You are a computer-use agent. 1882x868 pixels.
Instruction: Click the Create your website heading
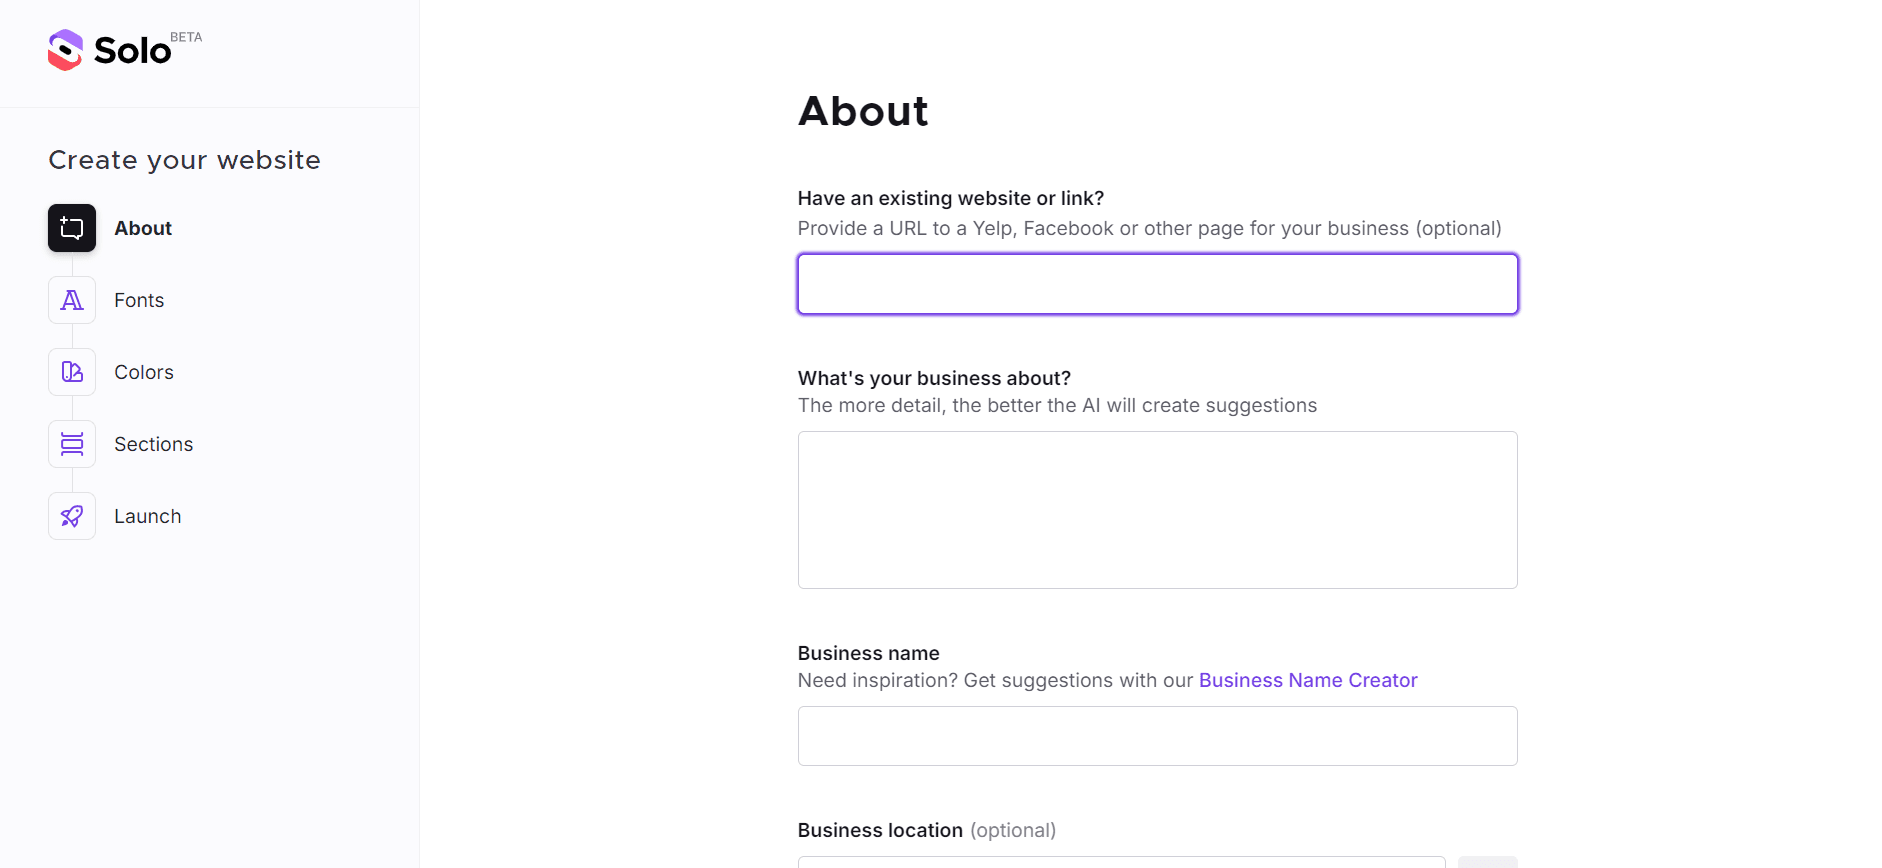pos(184,159)
